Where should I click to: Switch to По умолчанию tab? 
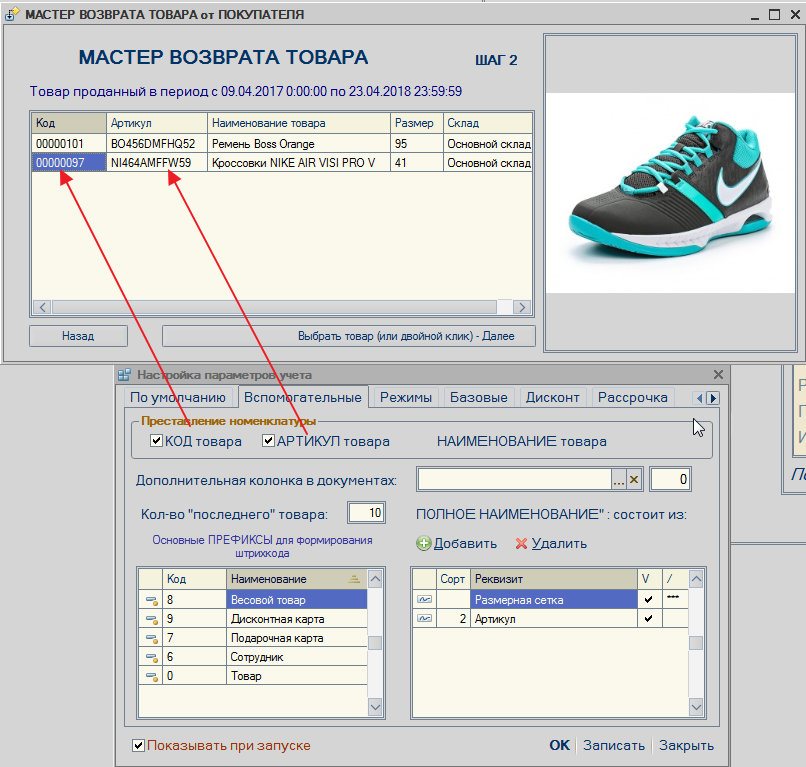point(178,397)
